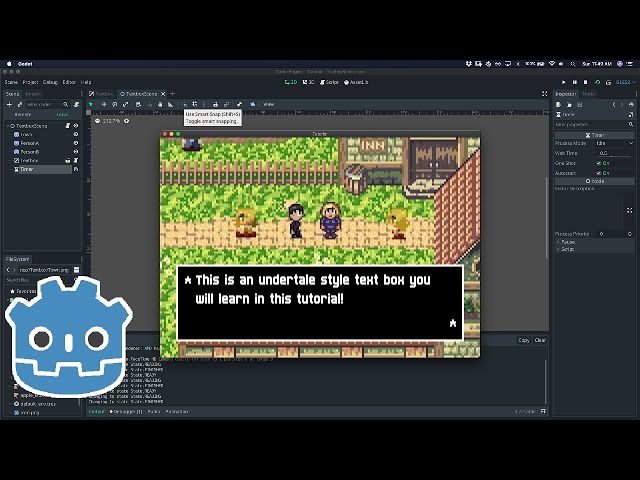This screenshot has height=480, width=640.
Task: Add a new scene tab with plus
Action: click(x=172, y=94)
